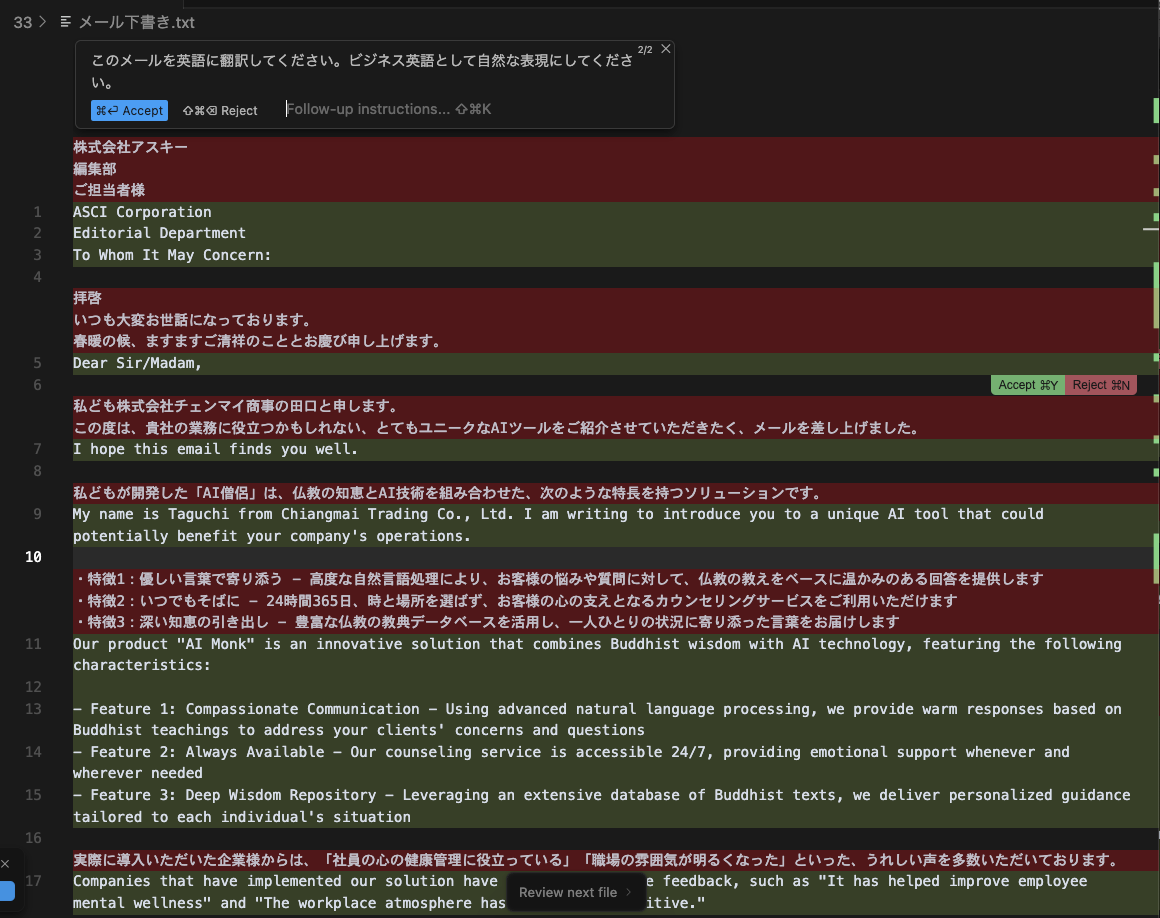Place cursor on 'Dear Sir/Madam,' line

[137, 363]
